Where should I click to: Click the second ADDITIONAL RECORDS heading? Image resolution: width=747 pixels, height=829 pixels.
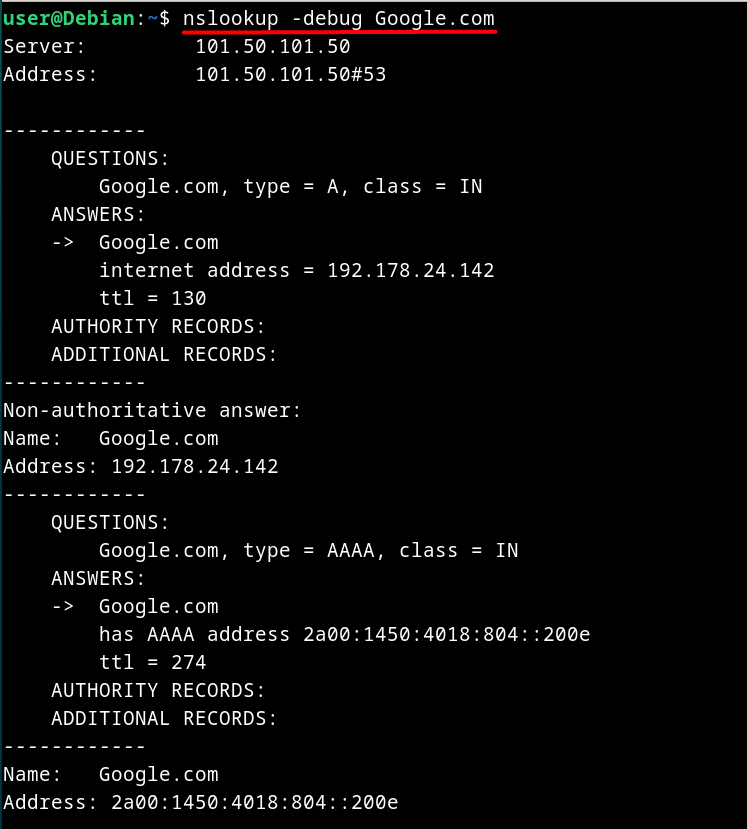164,719
